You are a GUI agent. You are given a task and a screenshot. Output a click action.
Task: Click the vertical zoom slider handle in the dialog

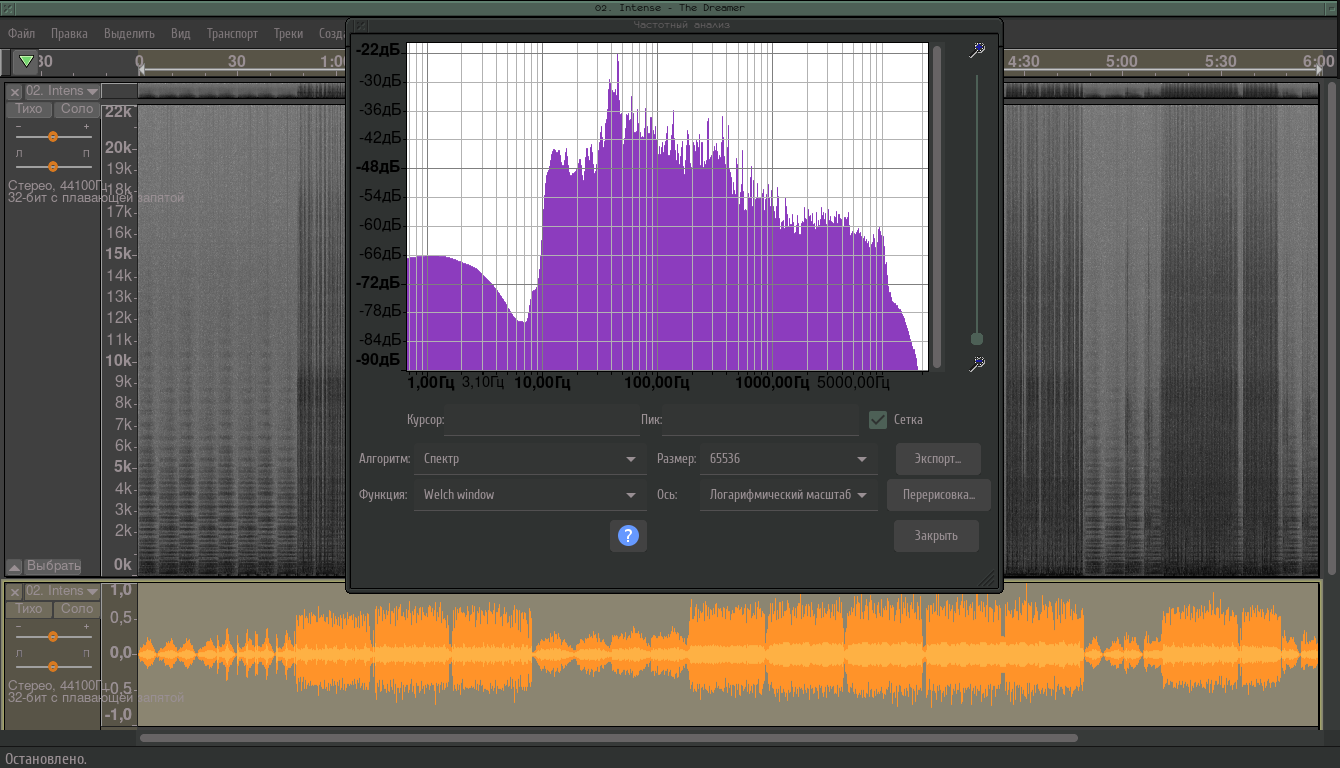coord(977,339)
